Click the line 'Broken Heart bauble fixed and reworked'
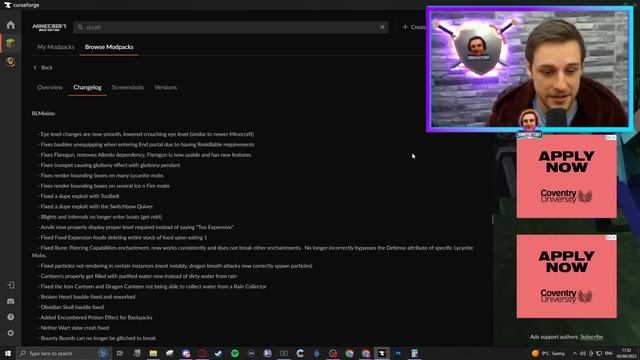Screen dimensions: 640x360 (x=86, y=297)
